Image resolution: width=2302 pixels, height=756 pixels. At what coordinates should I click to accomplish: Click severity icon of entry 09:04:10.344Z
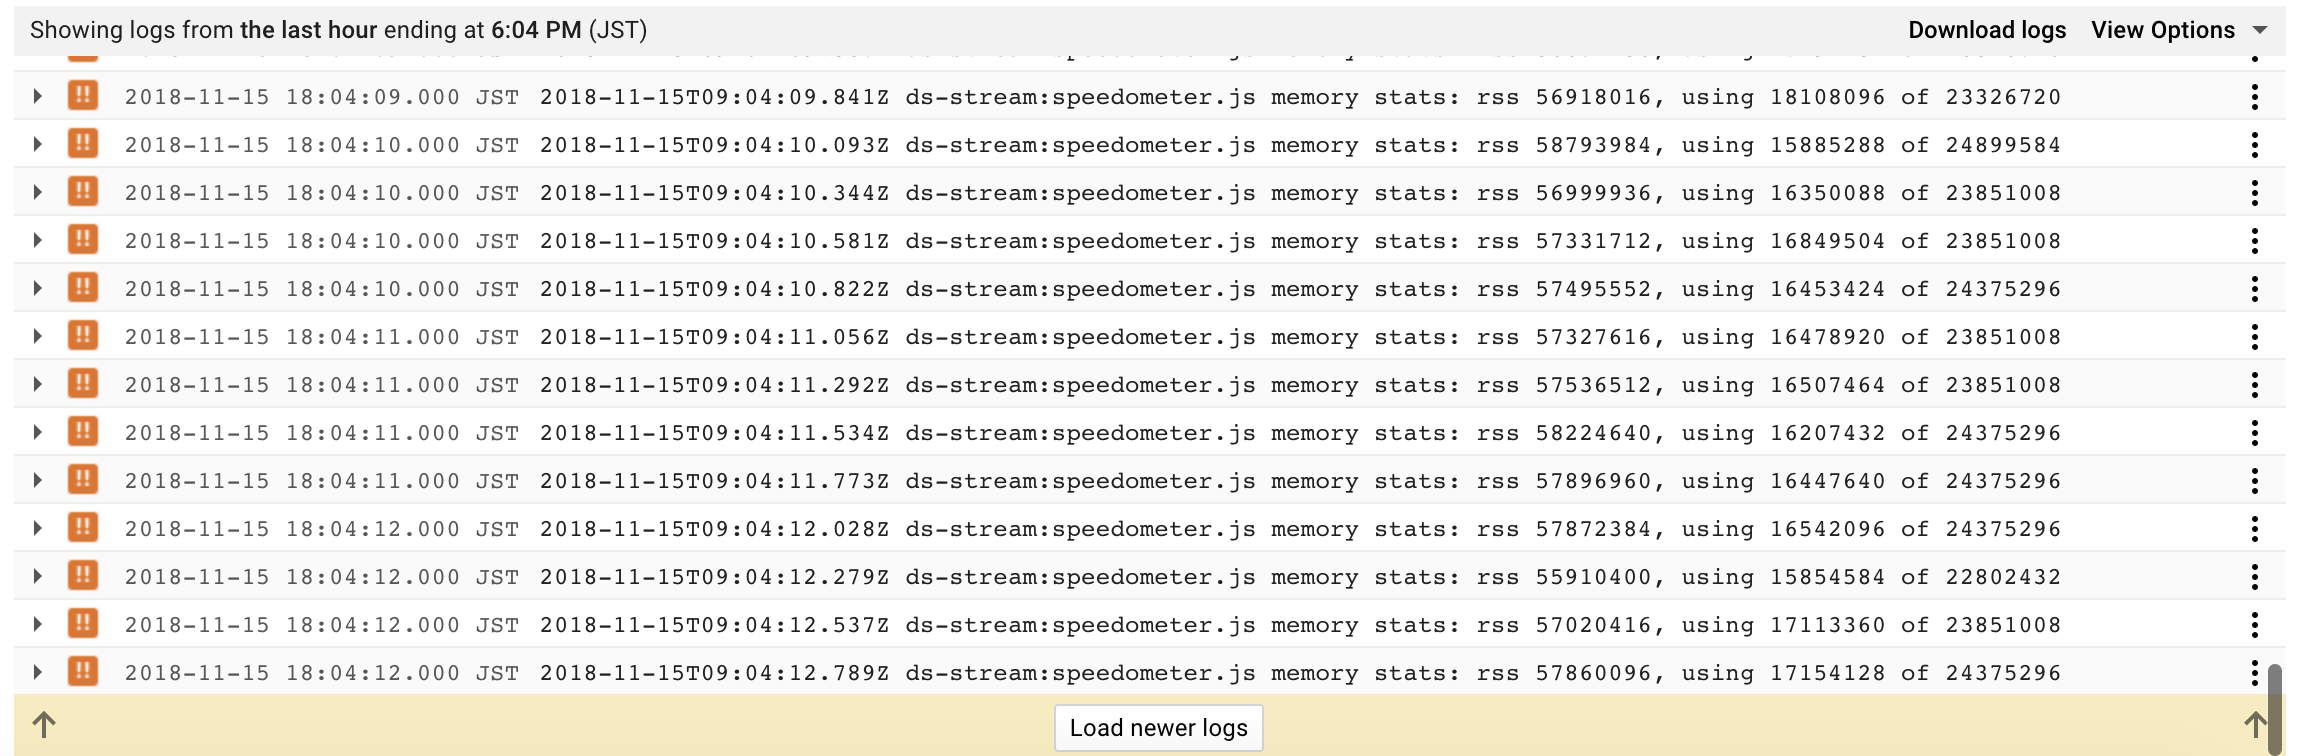click(83, 191)
